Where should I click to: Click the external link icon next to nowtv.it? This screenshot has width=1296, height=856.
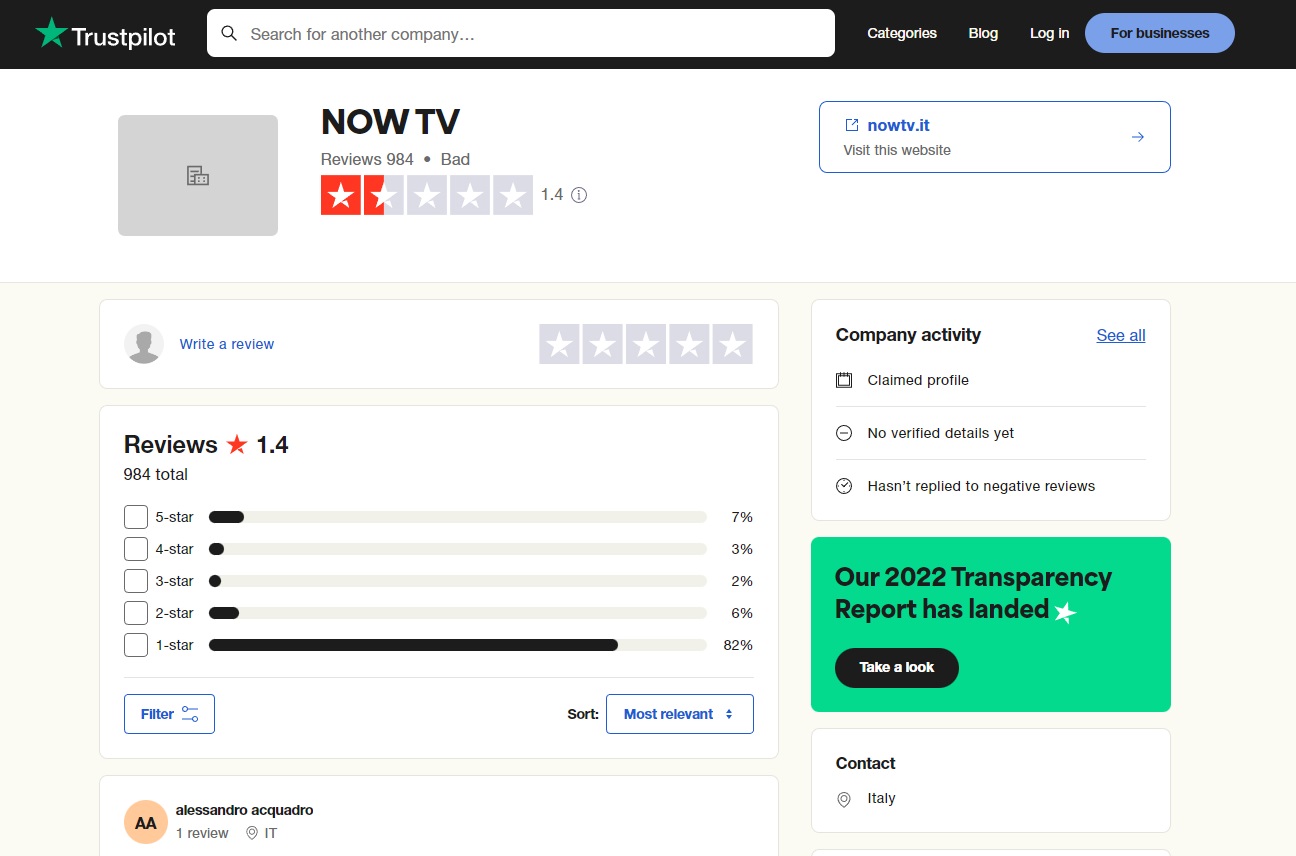pos(853,125)
